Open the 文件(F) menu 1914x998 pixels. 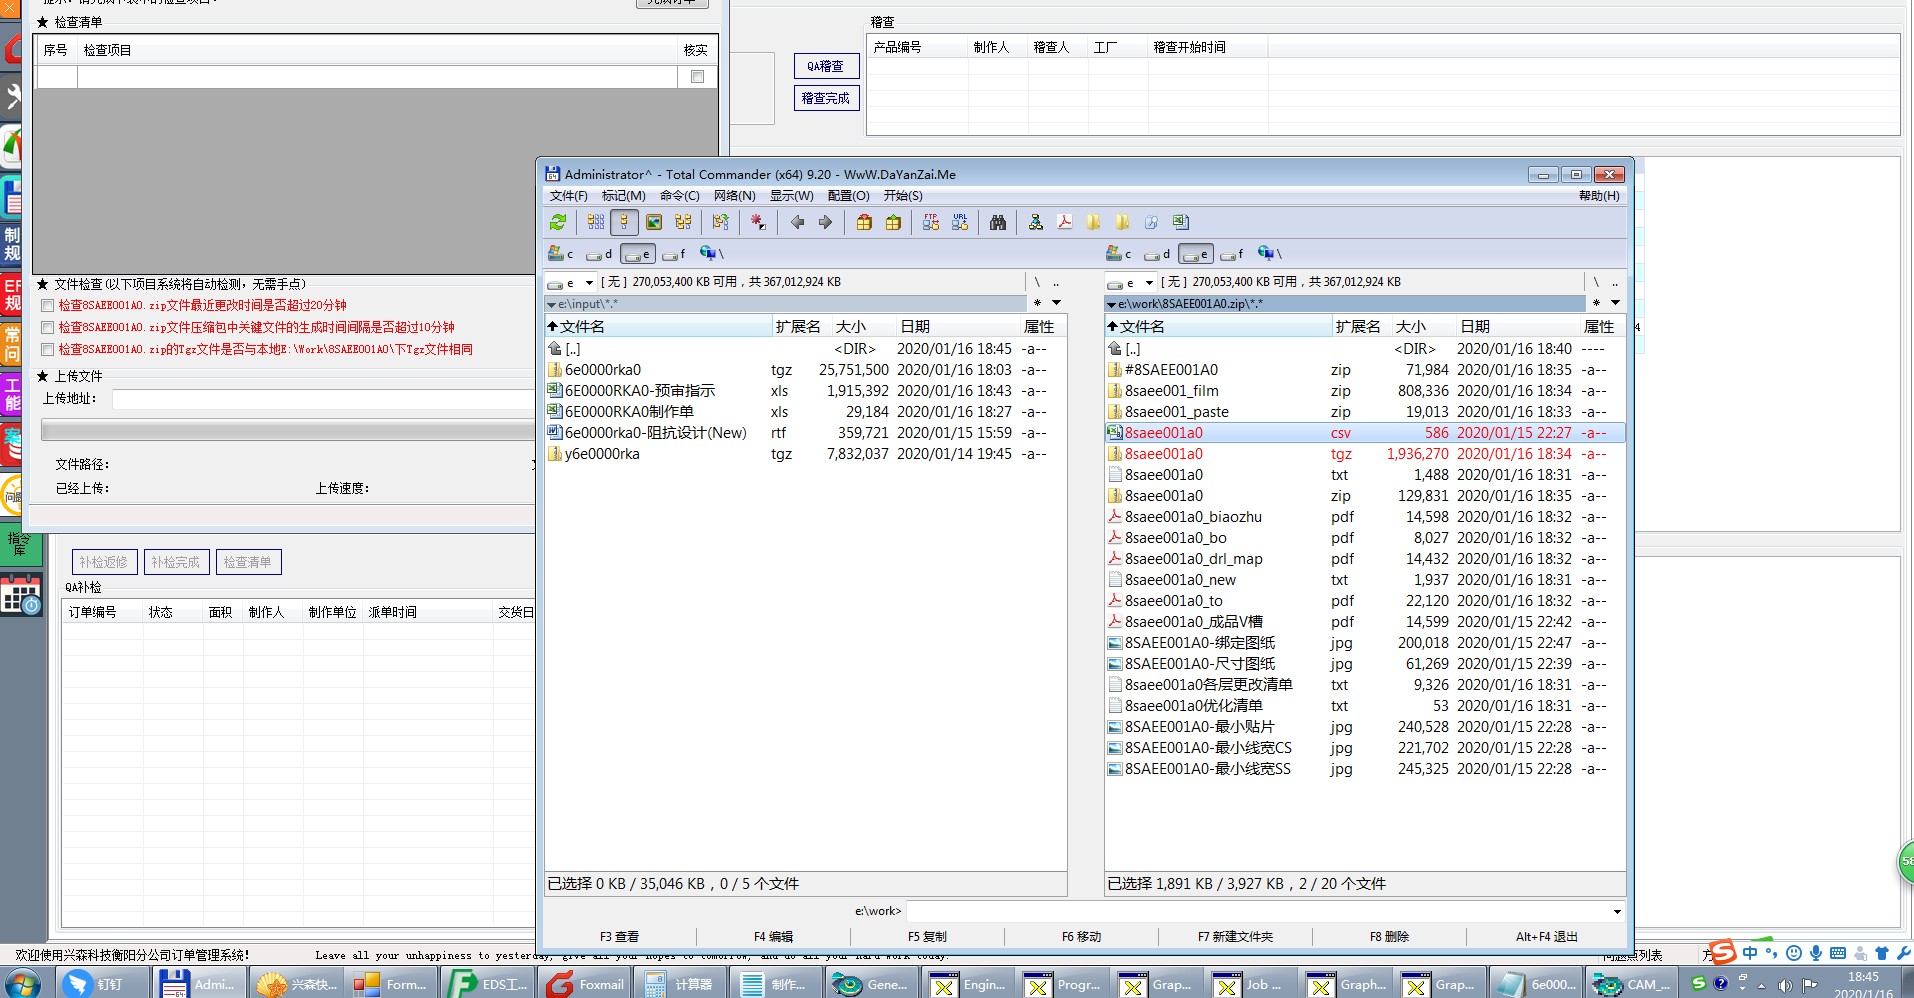click(x=568, y=196)
